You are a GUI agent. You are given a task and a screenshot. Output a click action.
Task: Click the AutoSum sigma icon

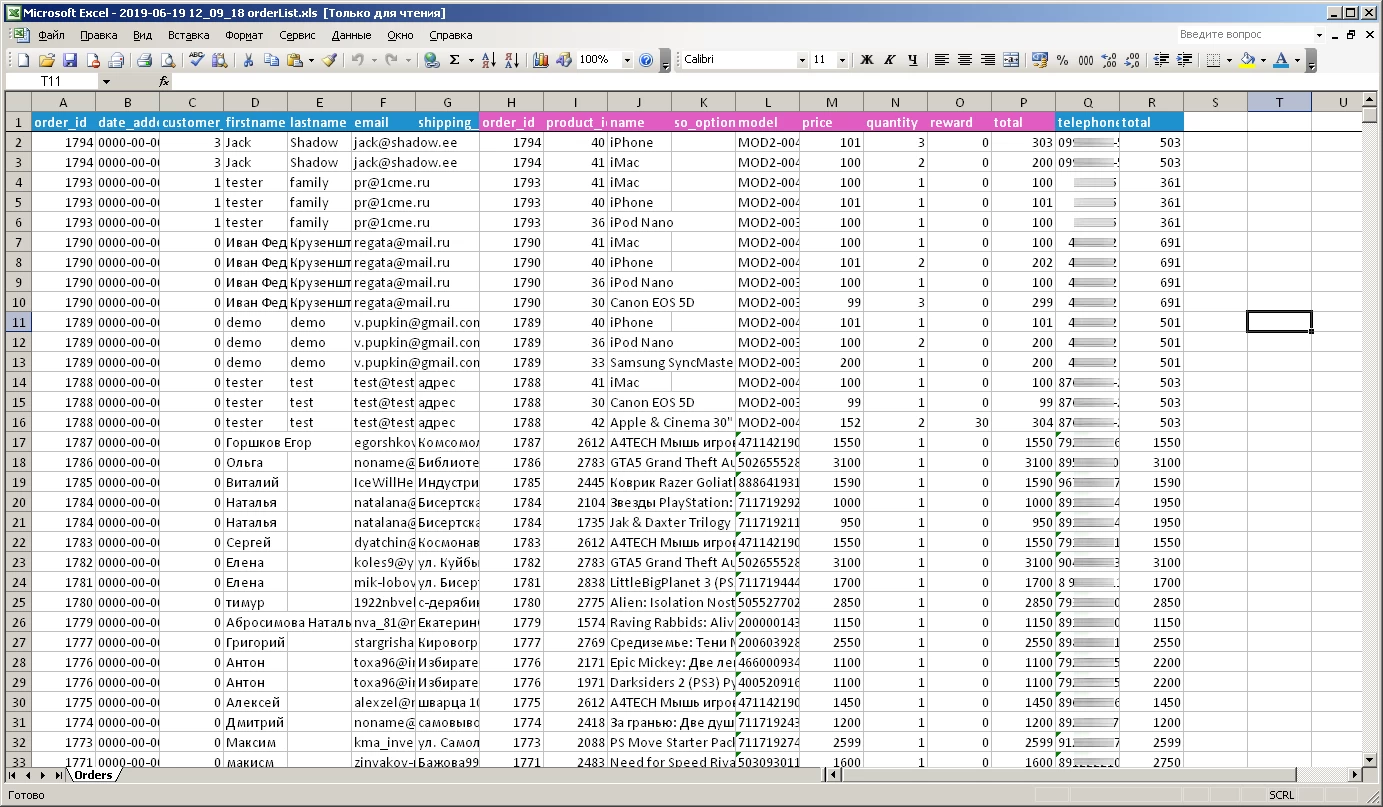tap(455, 60)
